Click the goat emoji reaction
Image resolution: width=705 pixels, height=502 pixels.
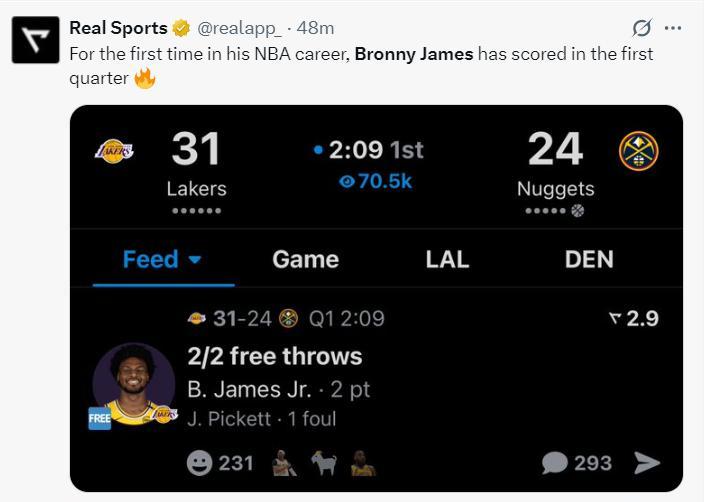click(324, 463)
